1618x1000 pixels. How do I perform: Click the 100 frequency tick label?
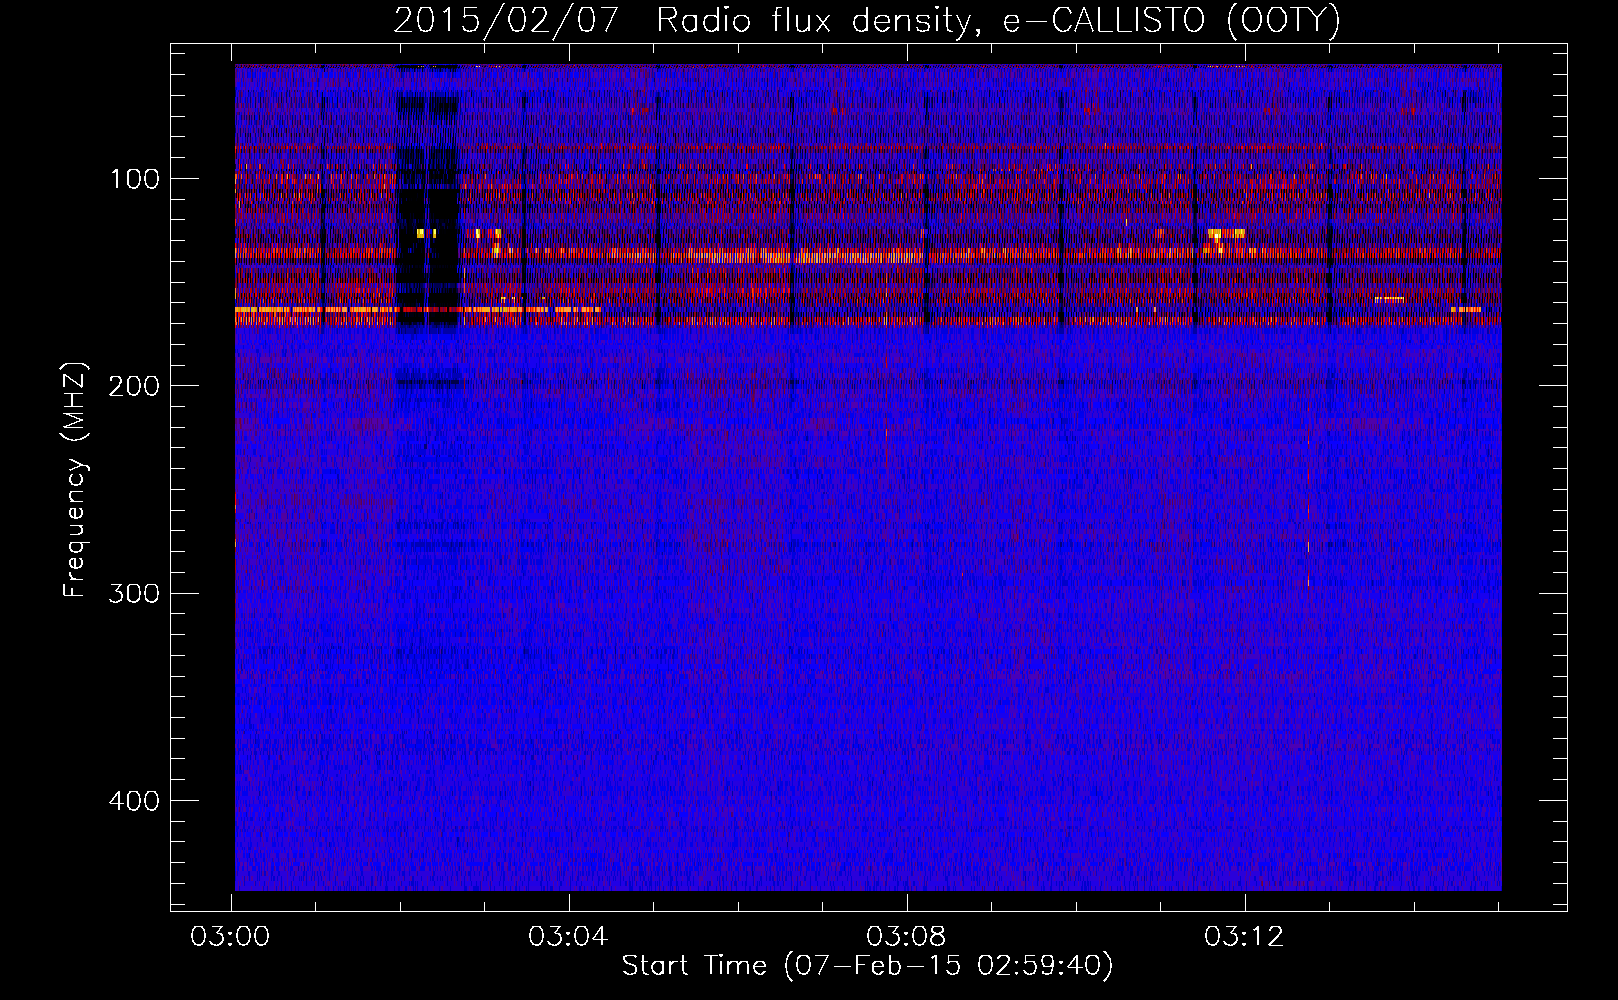click(x=135, y=179)
